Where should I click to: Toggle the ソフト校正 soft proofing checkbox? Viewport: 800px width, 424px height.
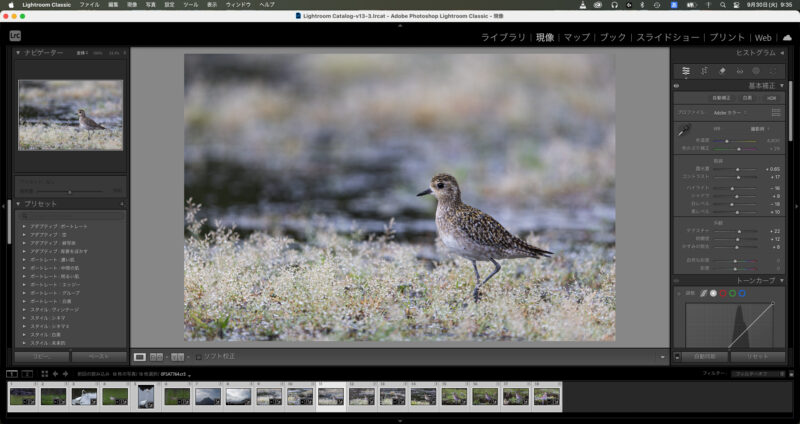pyautogui.click(x=198, y=356)
